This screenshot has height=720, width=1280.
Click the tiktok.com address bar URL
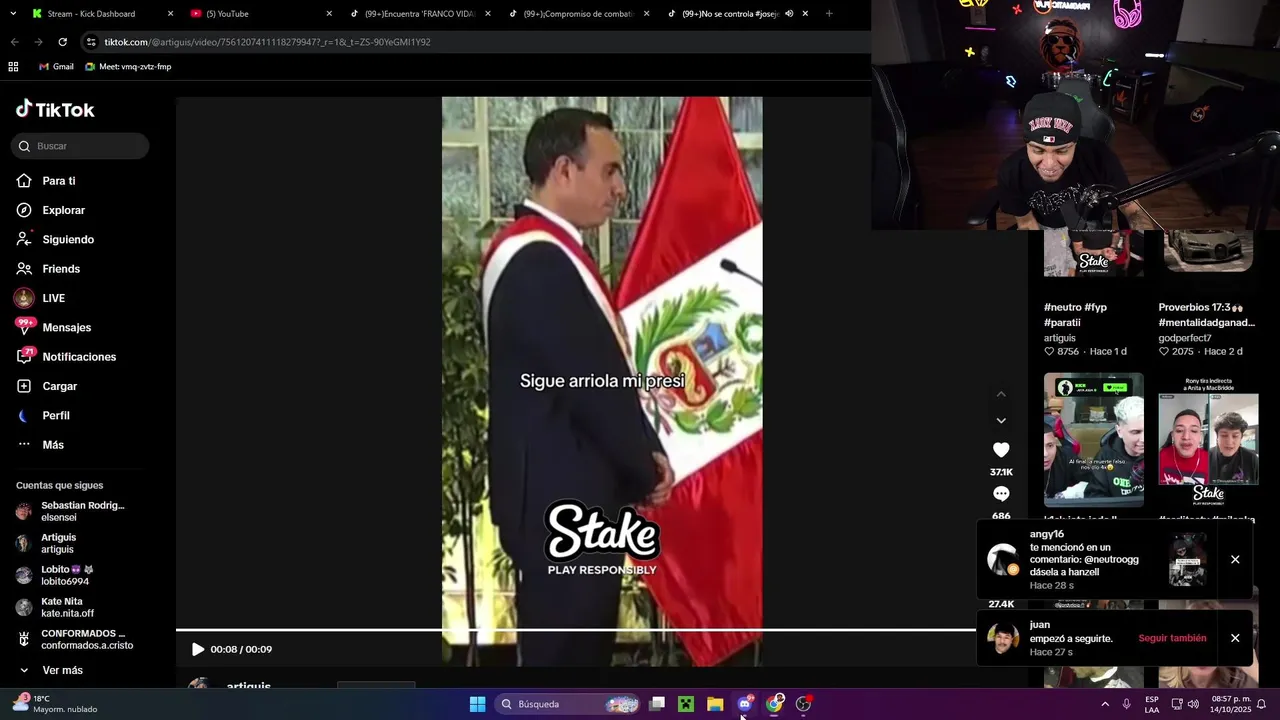coord(267,42)
